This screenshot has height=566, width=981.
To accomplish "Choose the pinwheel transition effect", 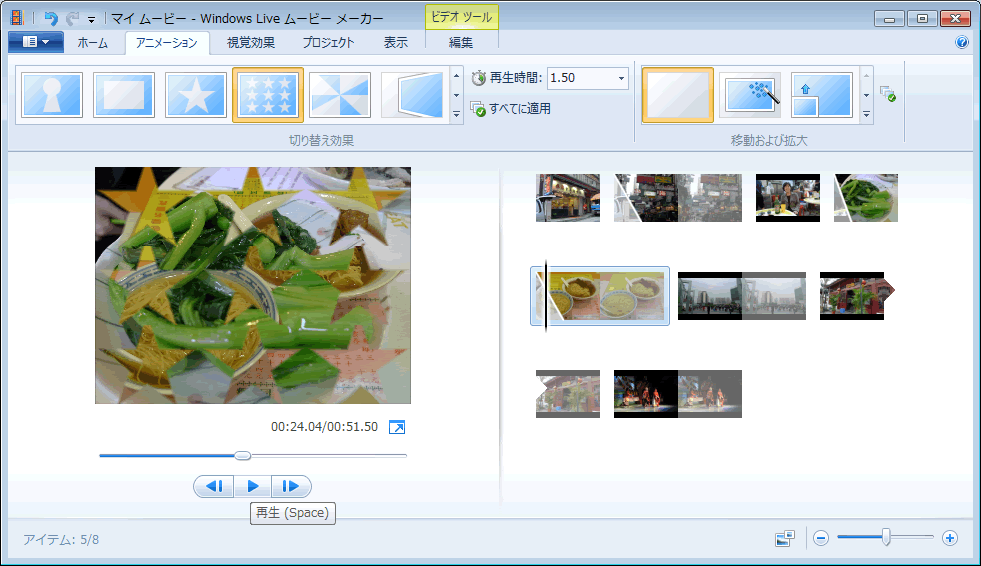I will 339,95.
